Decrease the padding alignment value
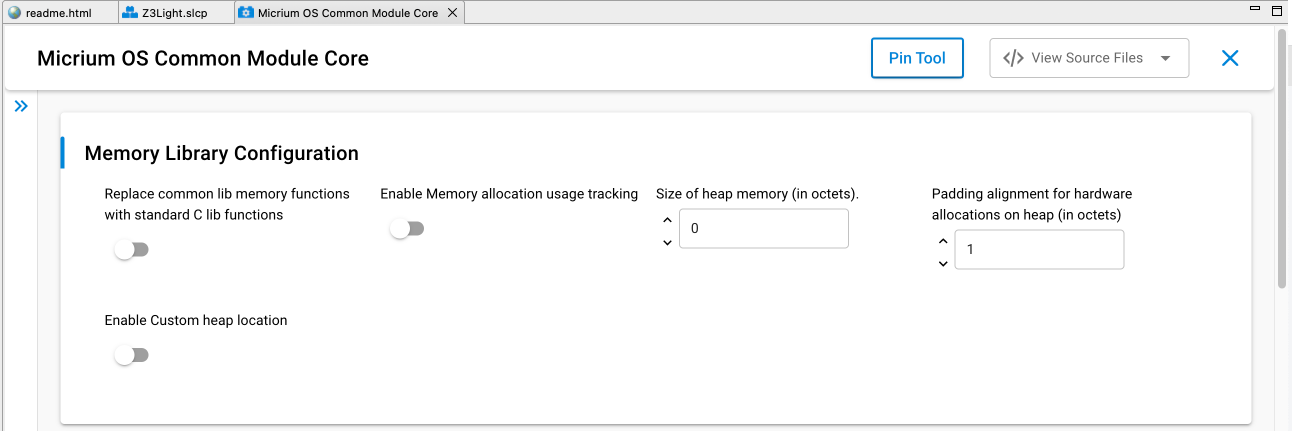Viewport: 1292px width, 431px height. (x=943, y=264)
